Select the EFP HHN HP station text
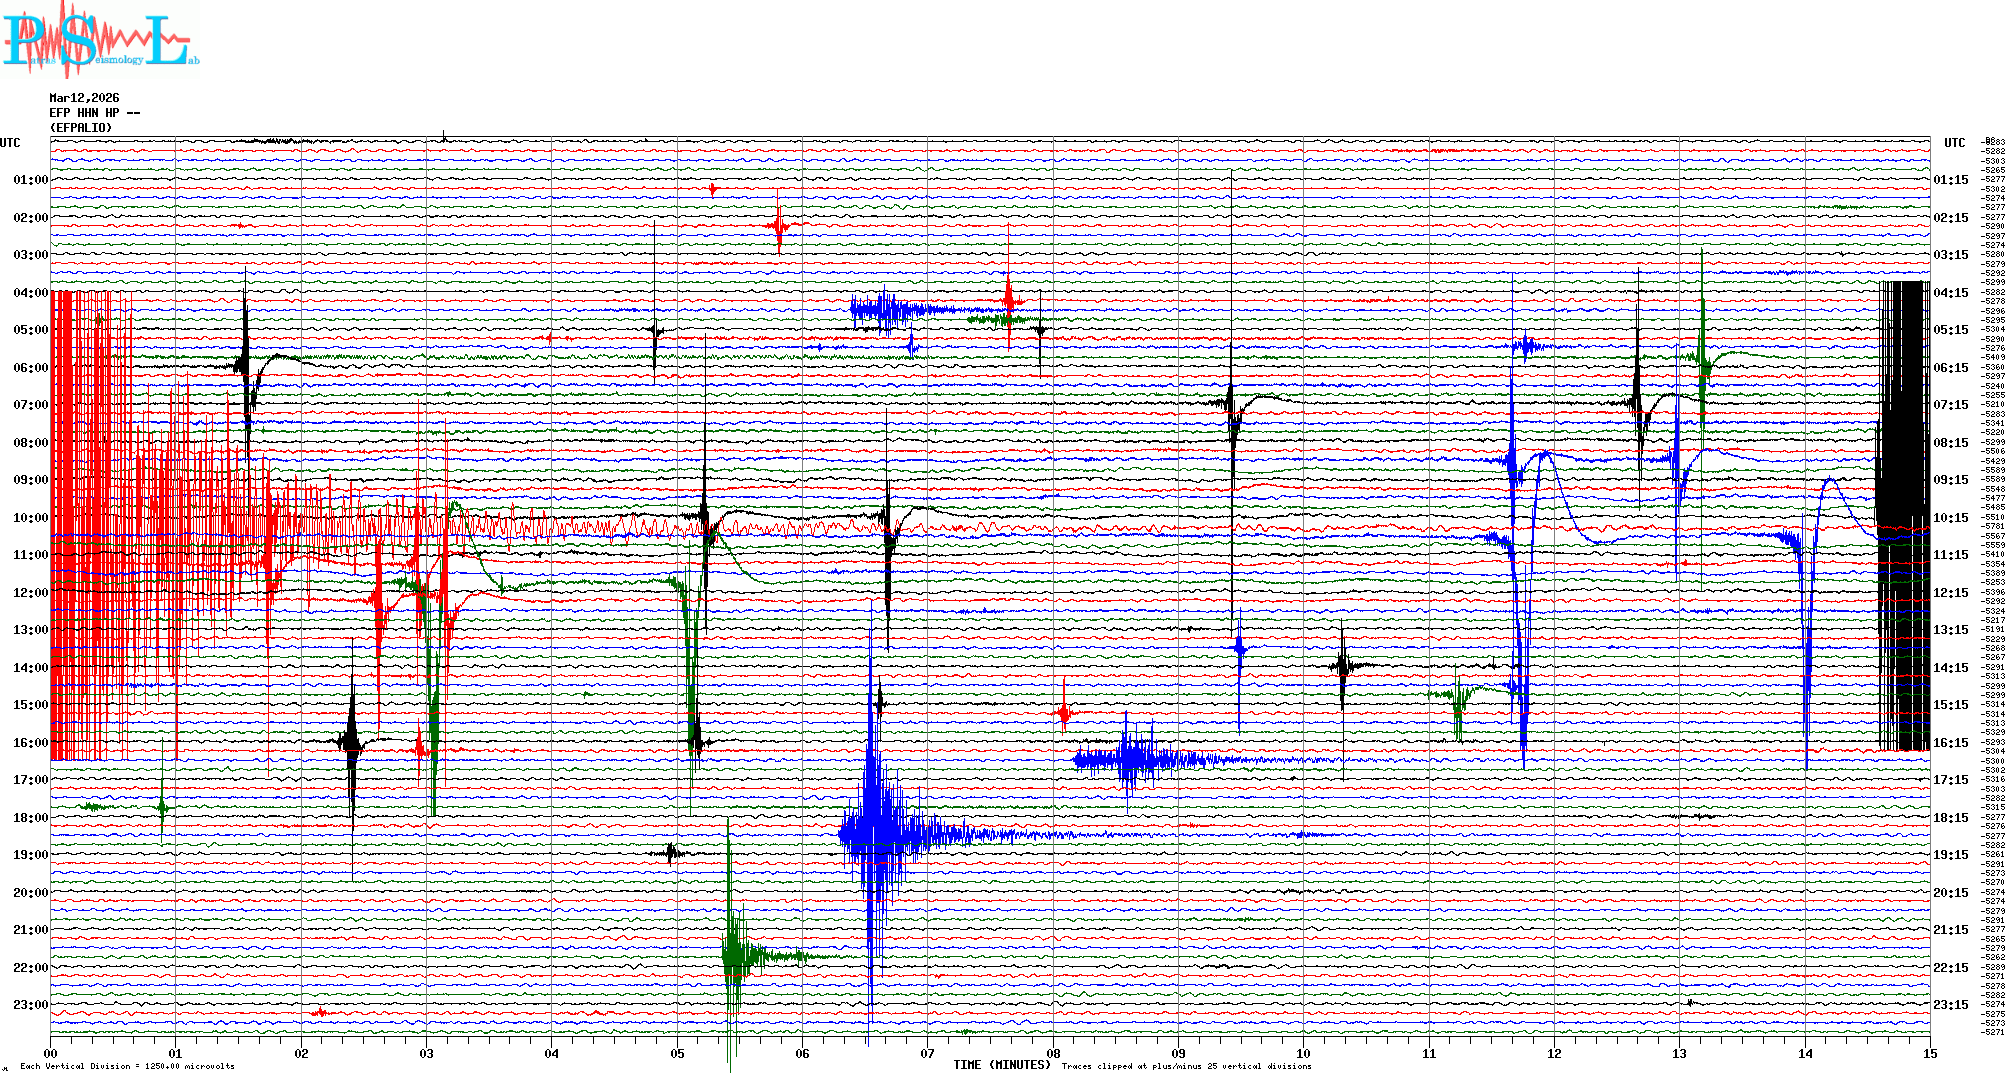 tap(94, 113)
